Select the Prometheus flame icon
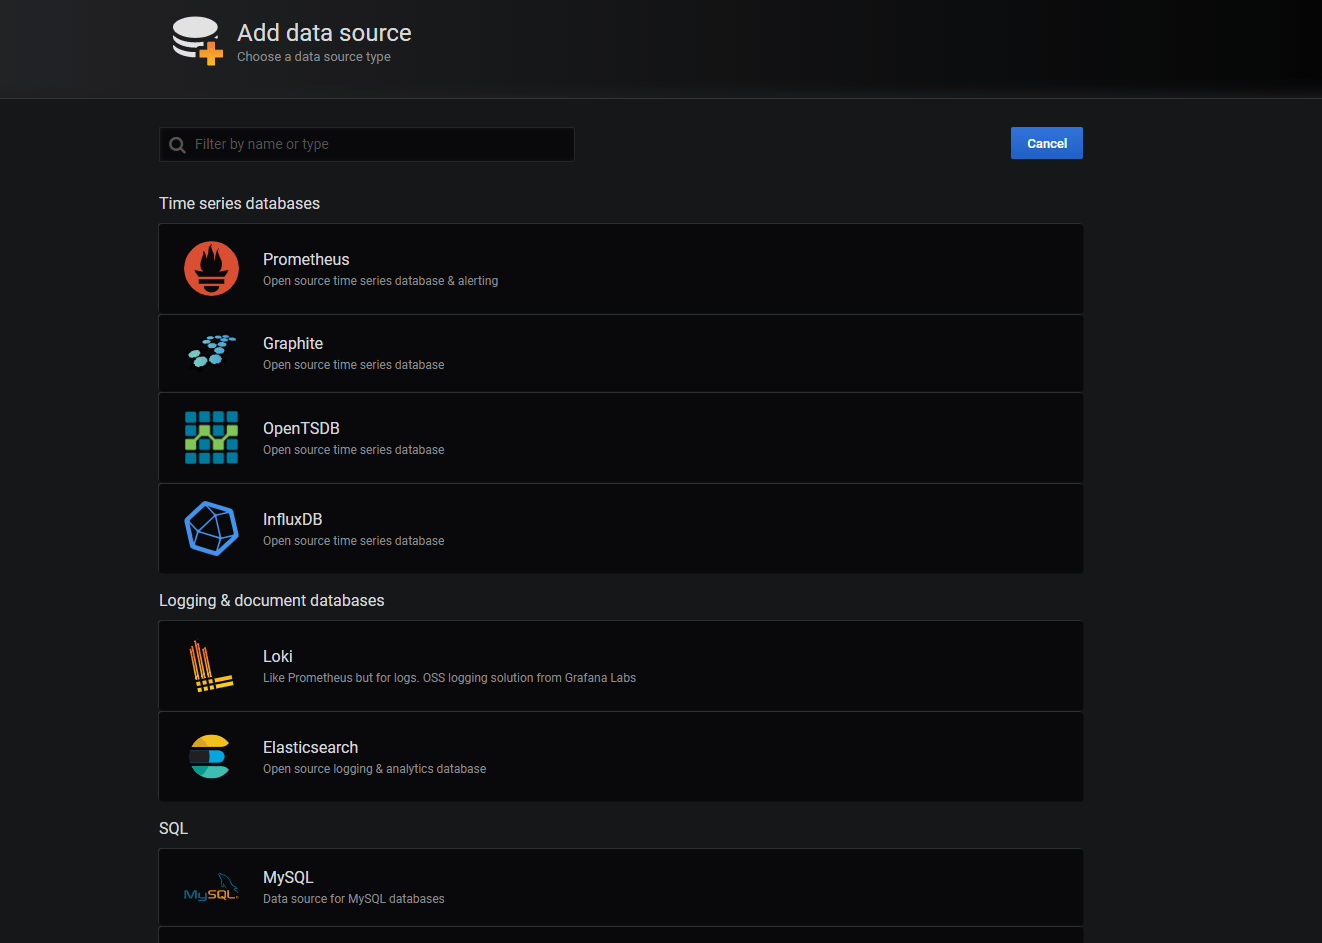Screen dimensions: 1322x943 click(211, 268)
